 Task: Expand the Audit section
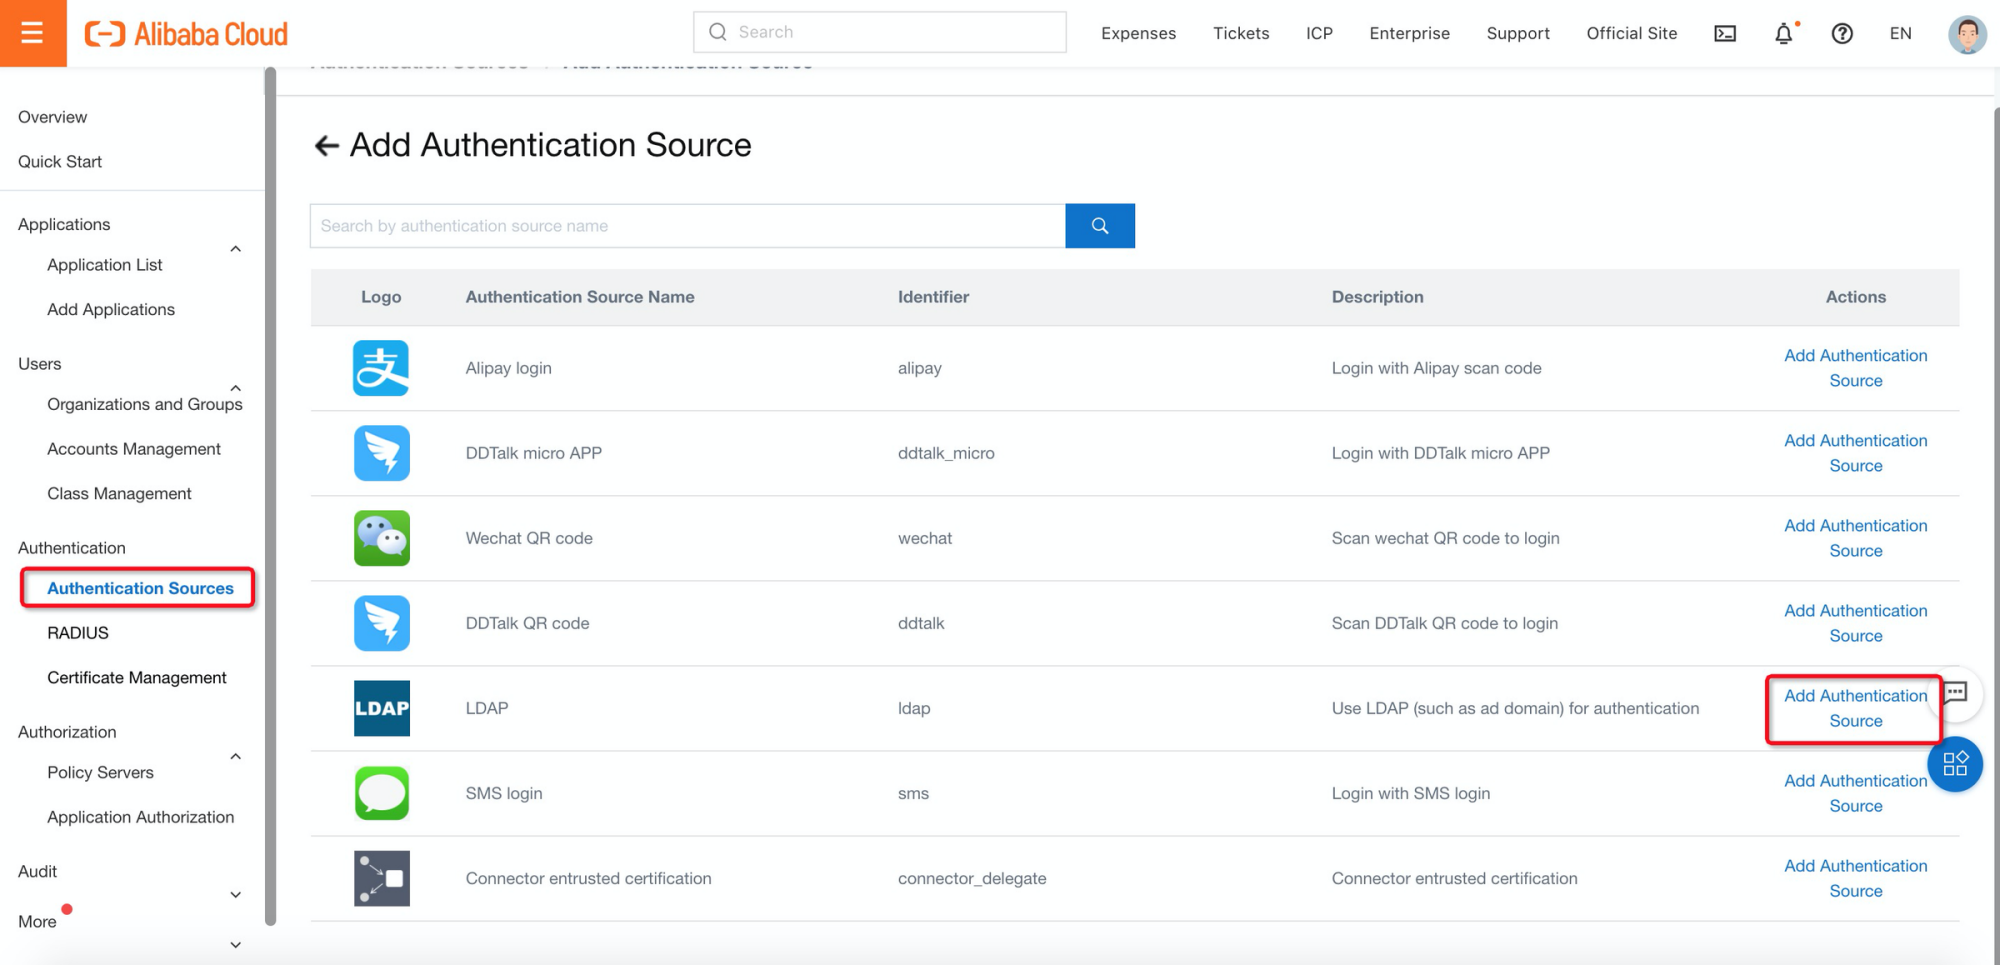point(235,894)
